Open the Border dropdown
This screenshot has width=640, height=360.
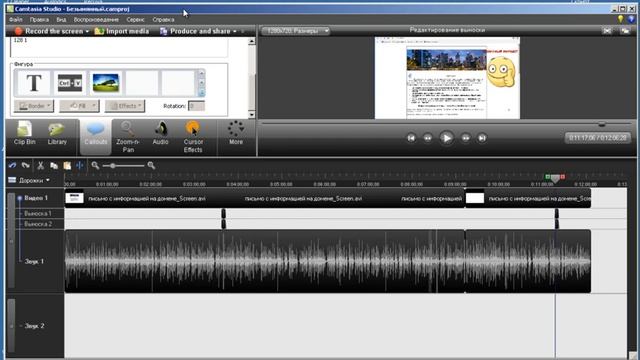34,106
